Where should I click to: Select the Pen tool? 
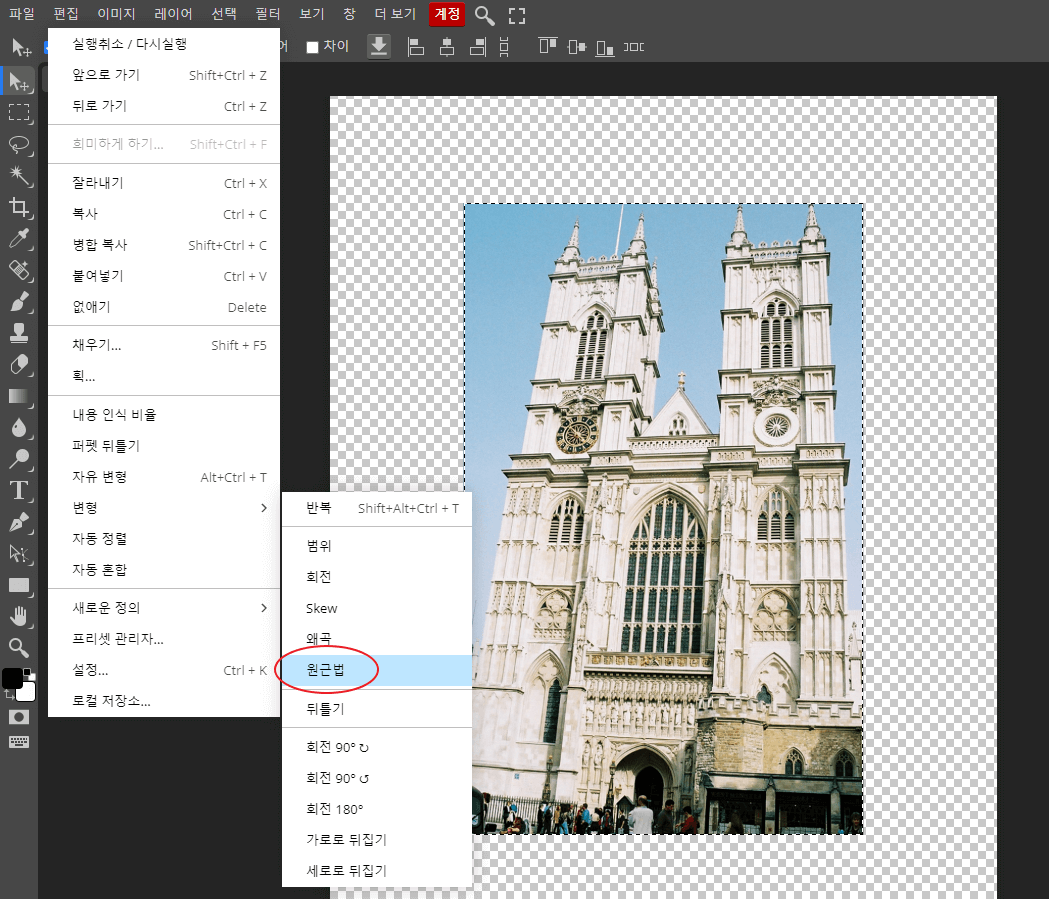tap(19, 522)
